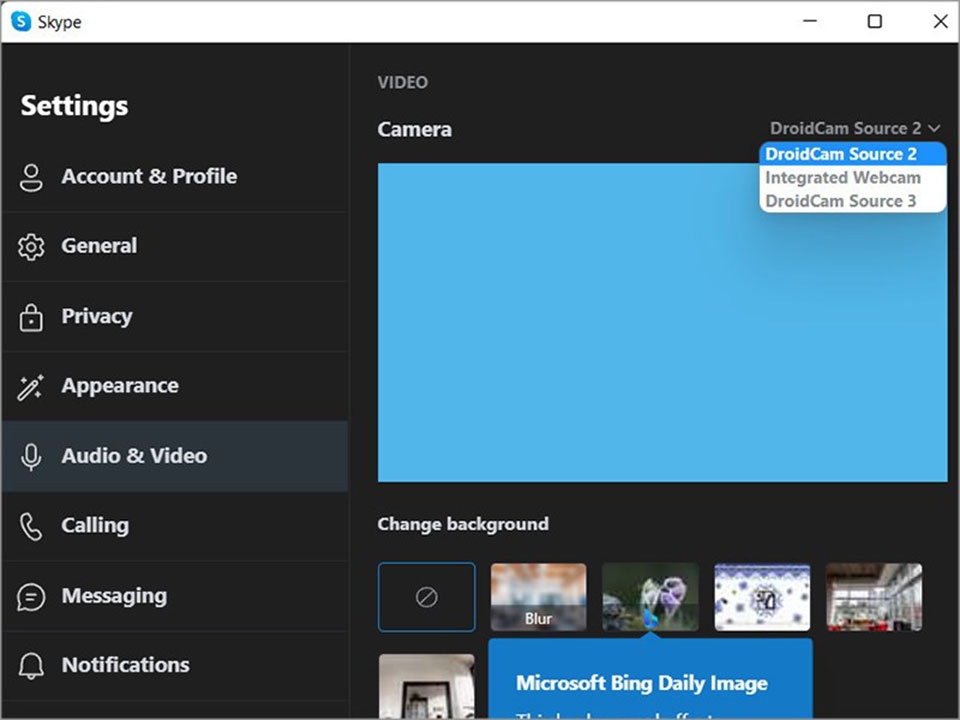
Task: Click the Appearance magic wand icon
Action: [32, 387]
